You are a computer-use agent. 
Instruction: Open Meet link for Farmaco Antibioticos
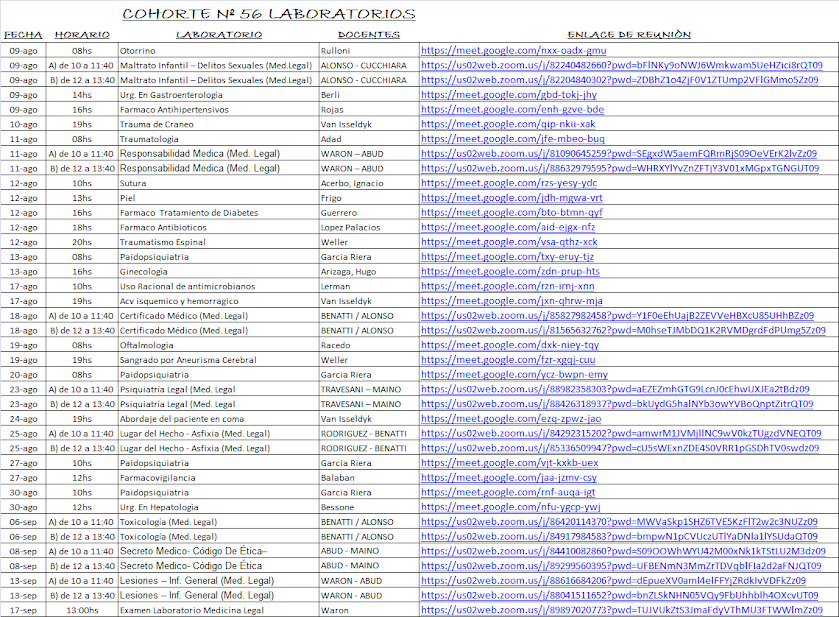pyautogui.click(x=508, y=227)
